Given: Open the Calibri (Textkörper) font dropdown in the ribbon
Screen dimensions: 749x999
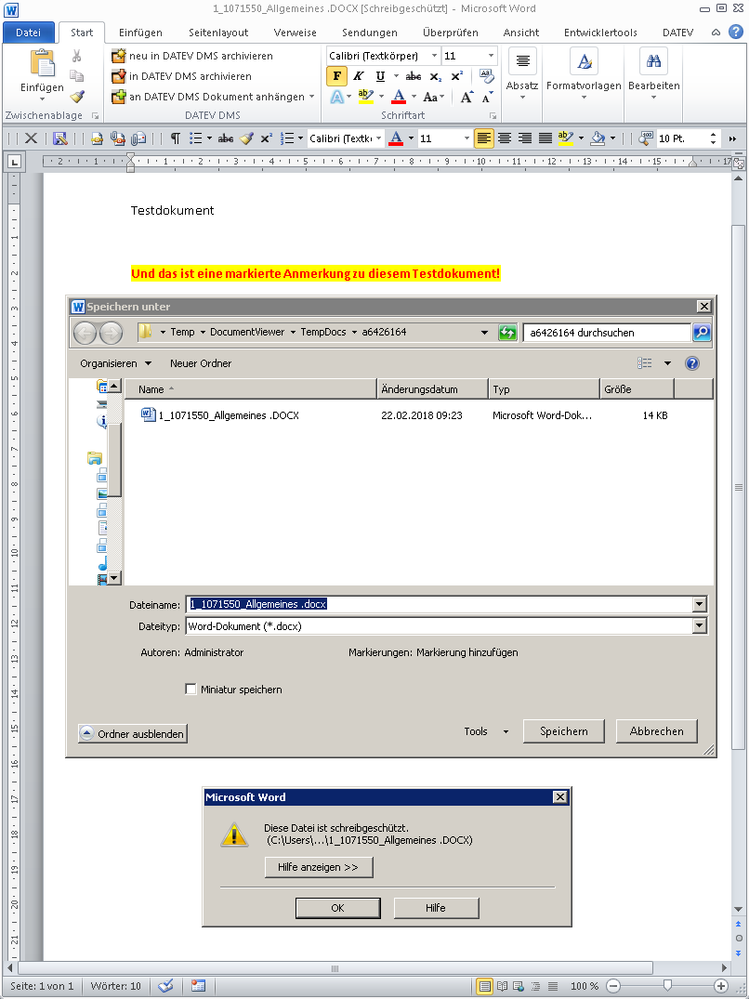Looking at the screenshot, I should [x=434, y=56].
